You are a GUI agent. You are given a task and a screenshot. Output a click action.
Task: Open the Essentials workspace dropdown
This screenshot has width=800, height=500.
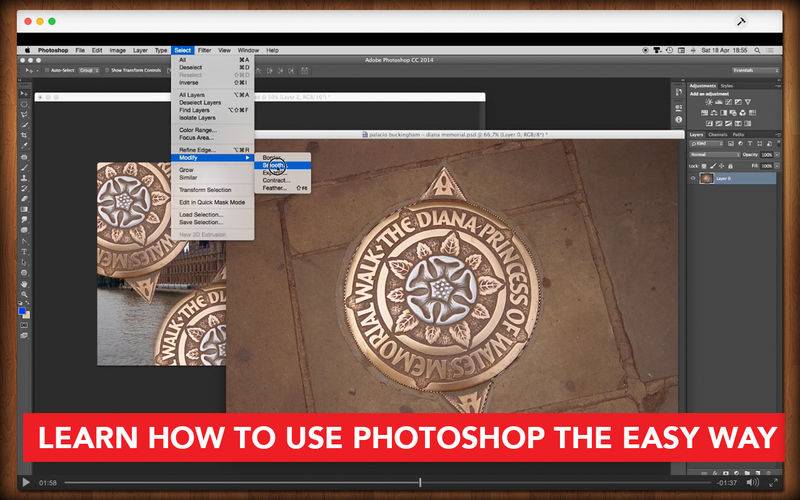click(x=743, y=70)
